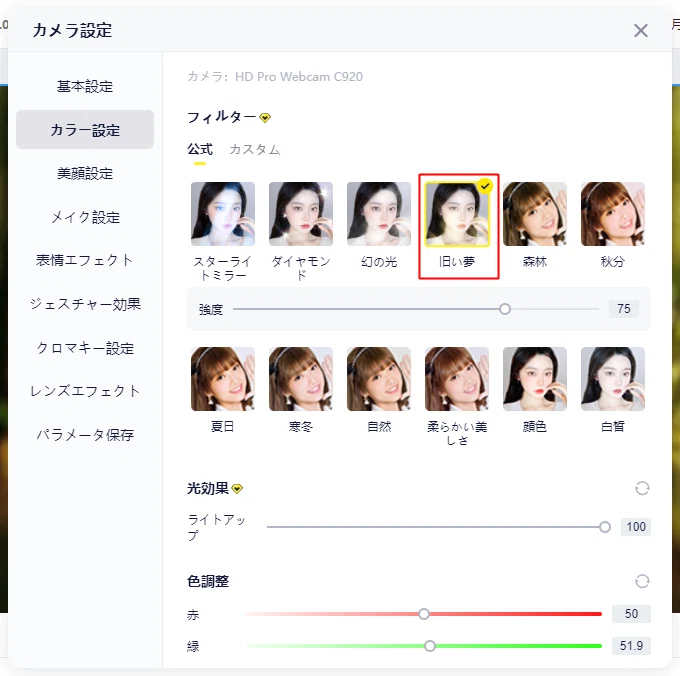
Task: Click the premium diamond icon beside フィルター
Action: [265, 118]
